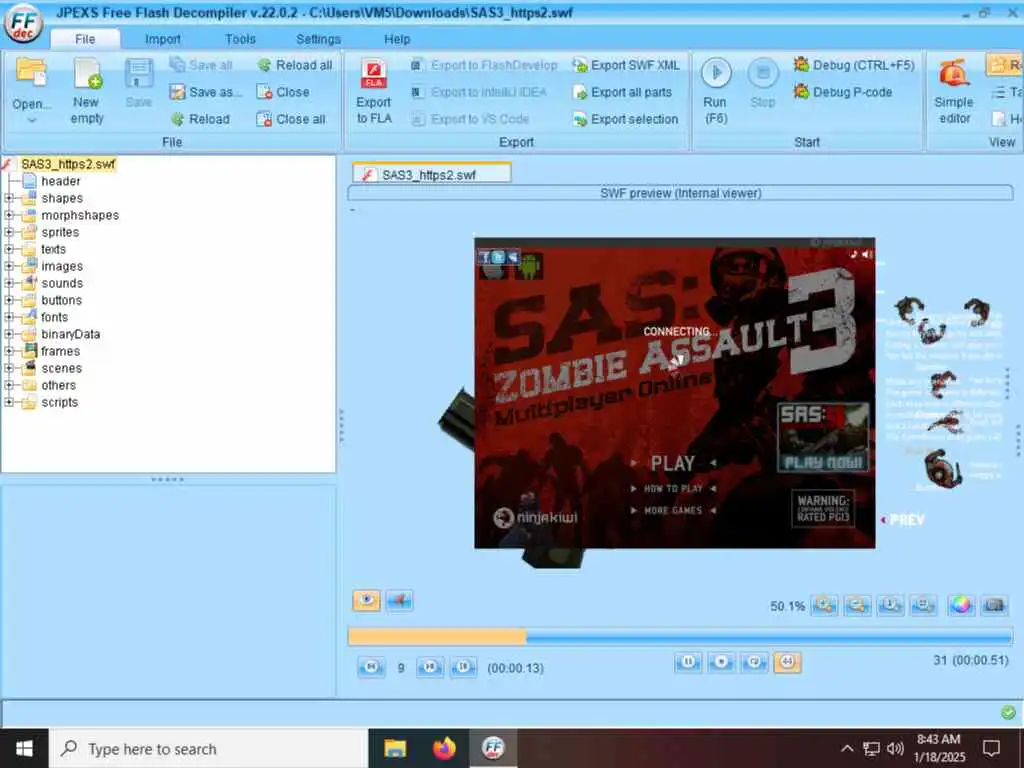
Task: Start Debug P-code
Action: [x=843, y=92]
